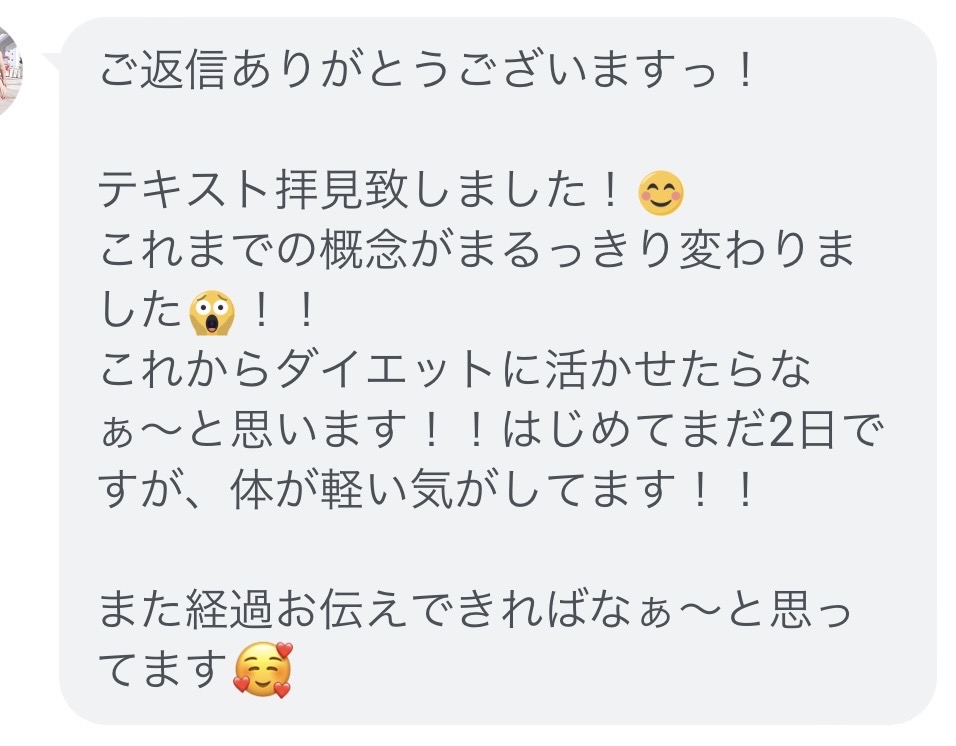Click the blushing smile emoji

(x=660, y=193)
